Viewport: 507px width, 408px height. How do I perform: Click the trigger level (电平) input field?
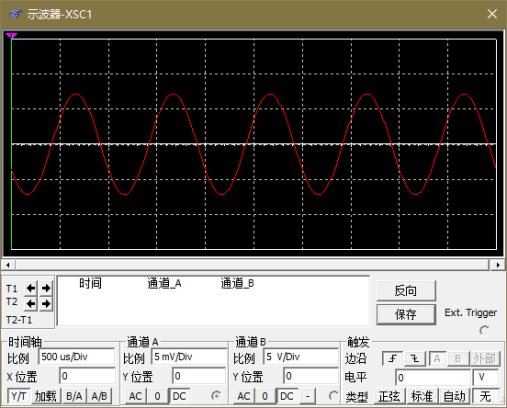click(x=433, y=377)
